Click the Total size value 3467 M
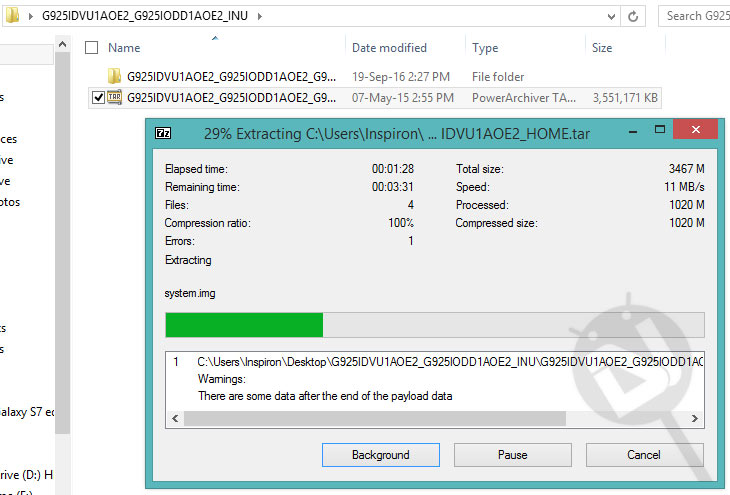The image size is (730, 495). (686, 169)
